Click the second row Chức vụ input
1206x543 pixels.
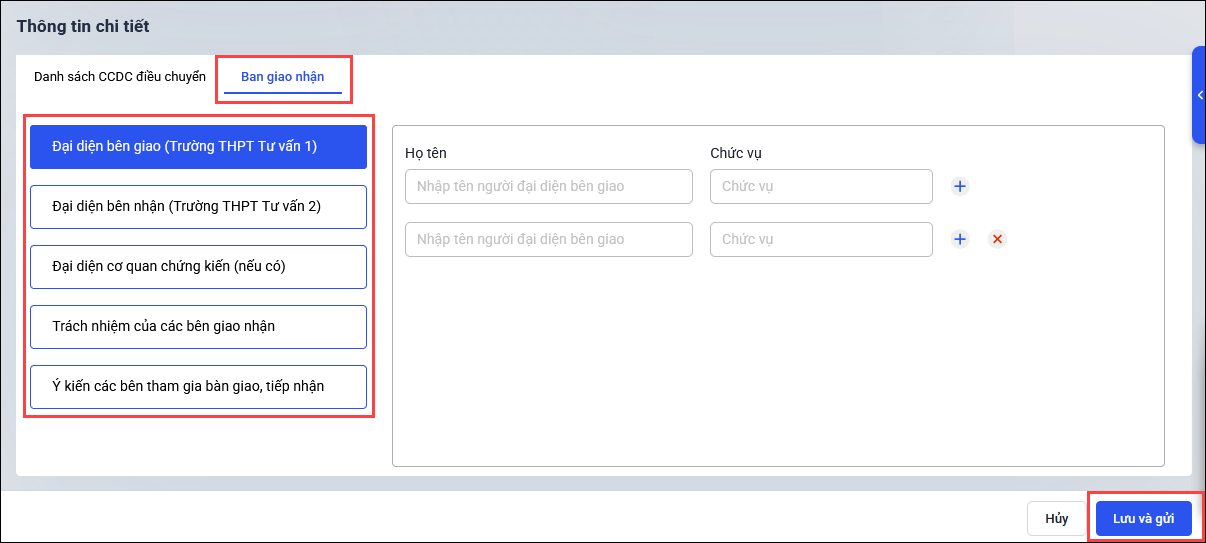(820, 239)
